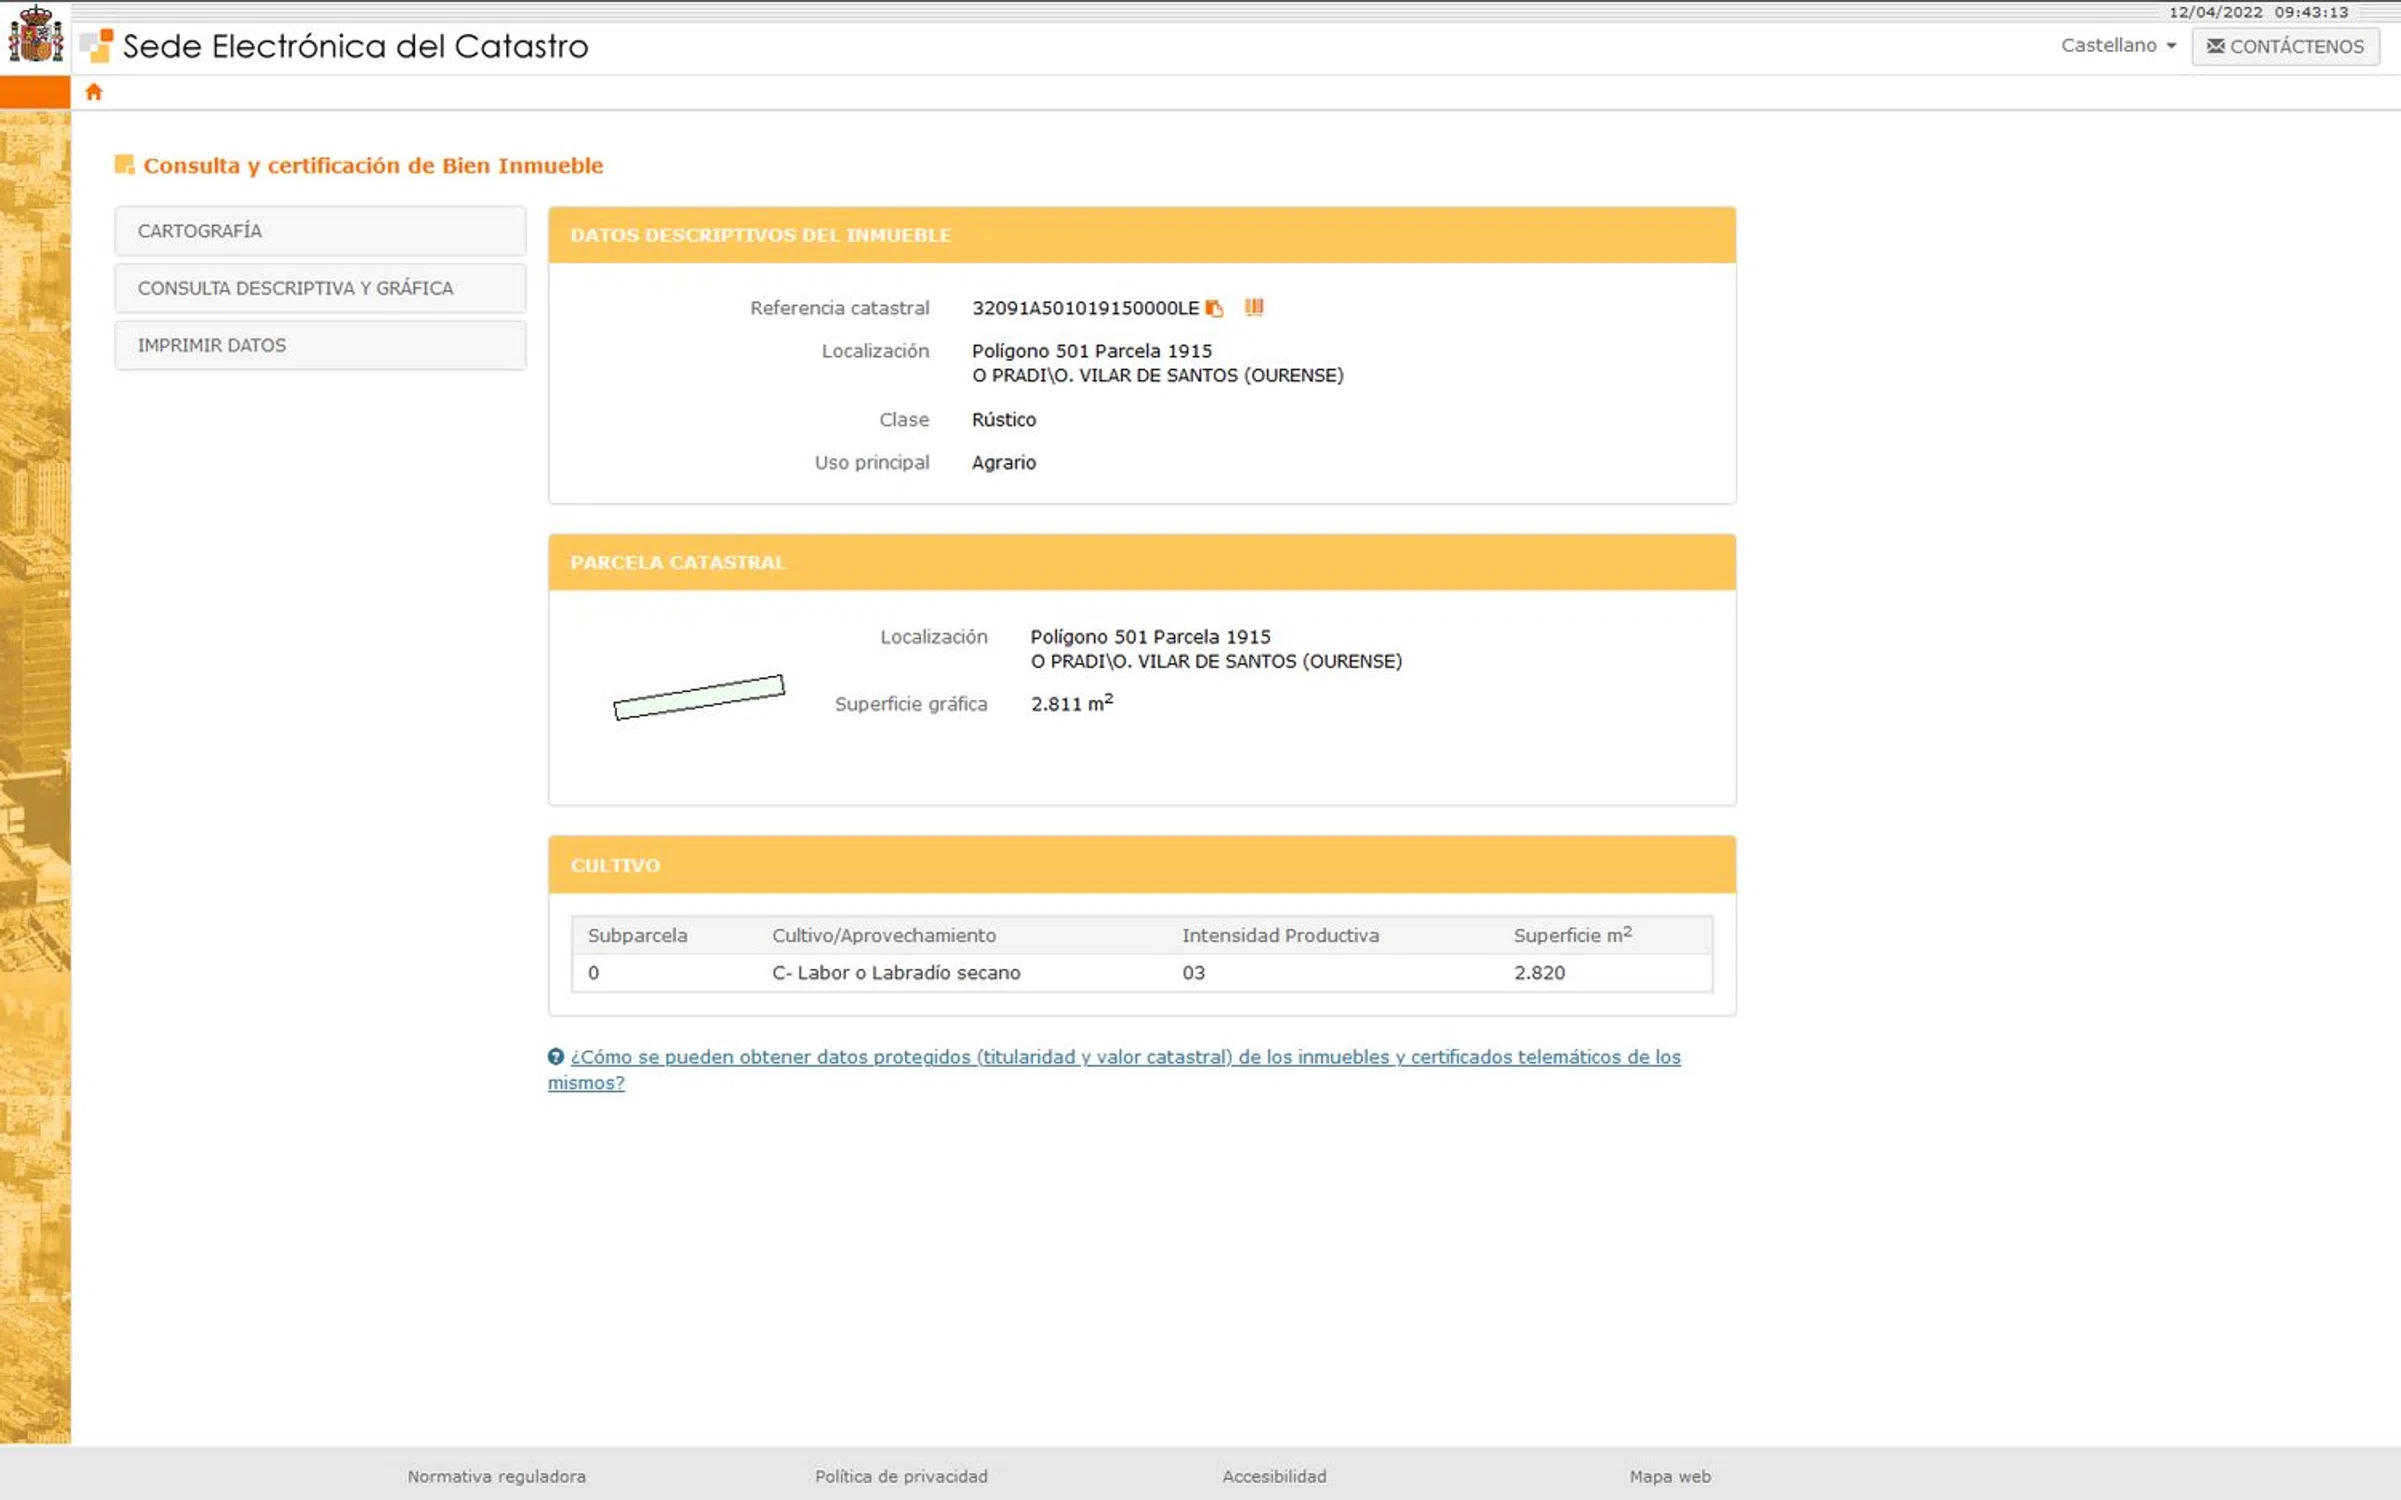Open the Castellano language dropdown
Image resolution: width=2401 pixels, height=1500 pixels.
2117,45
